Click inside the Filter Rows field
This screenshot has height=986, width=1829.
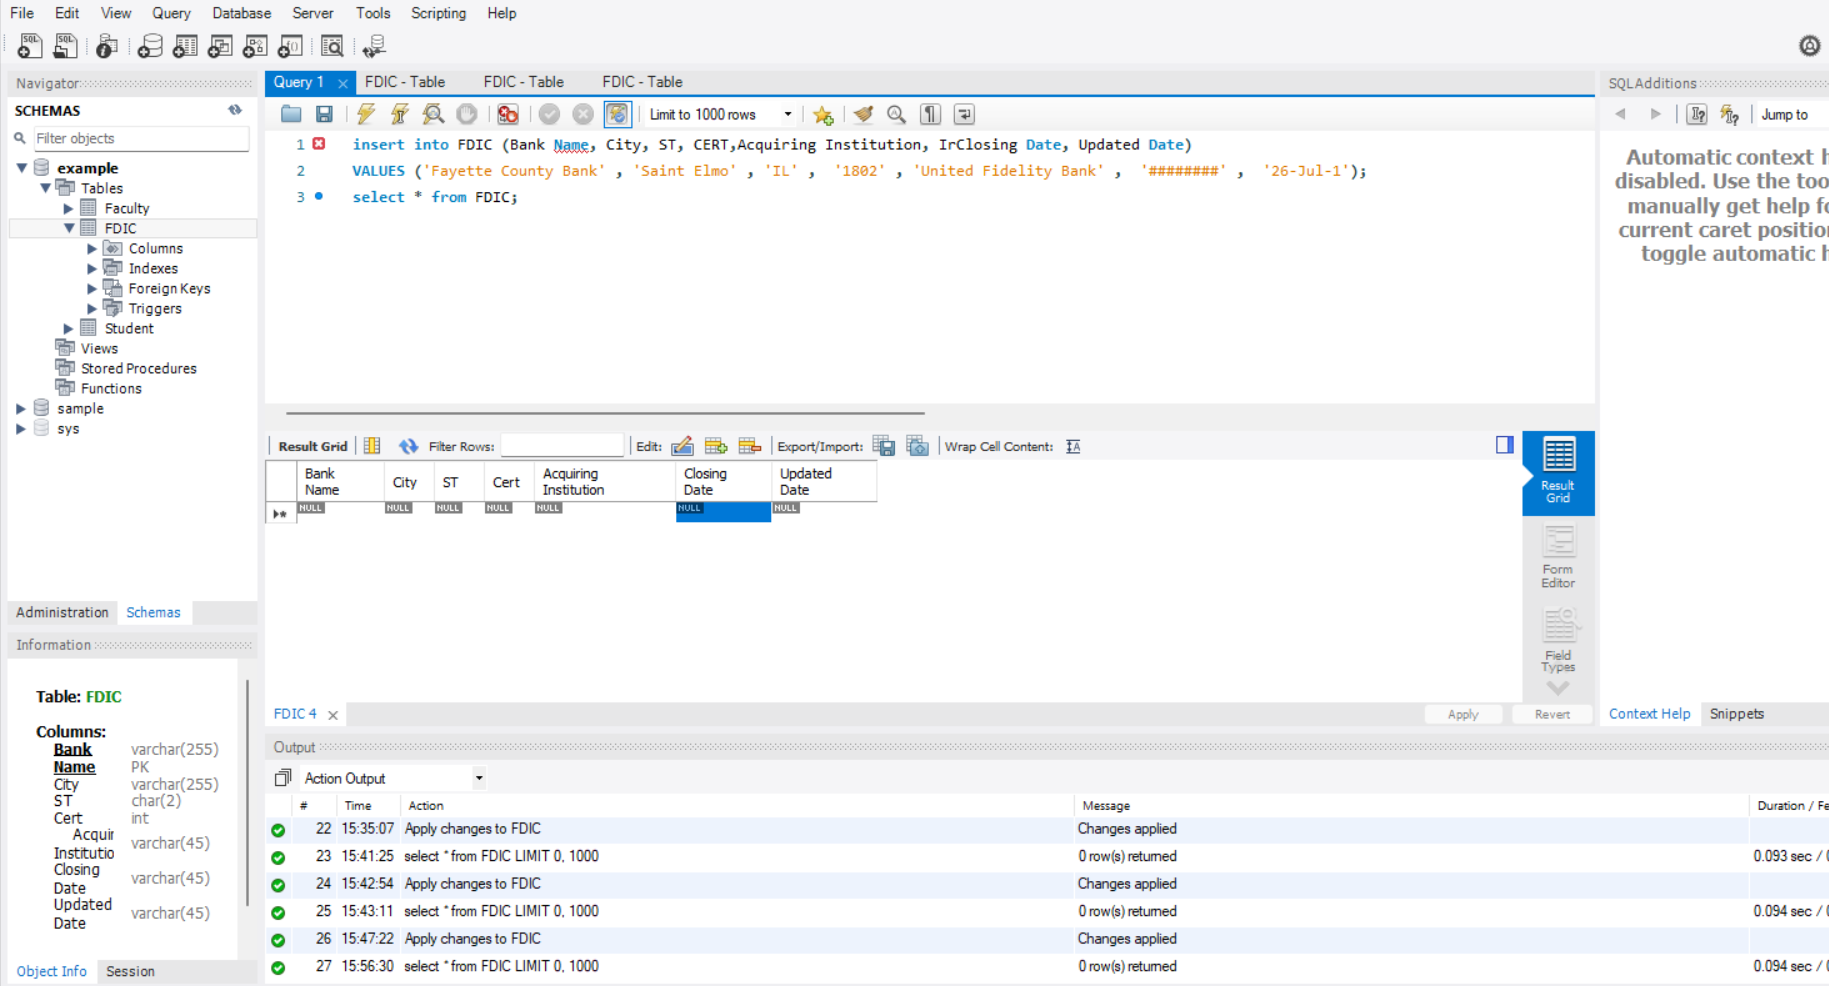(562, 445)
